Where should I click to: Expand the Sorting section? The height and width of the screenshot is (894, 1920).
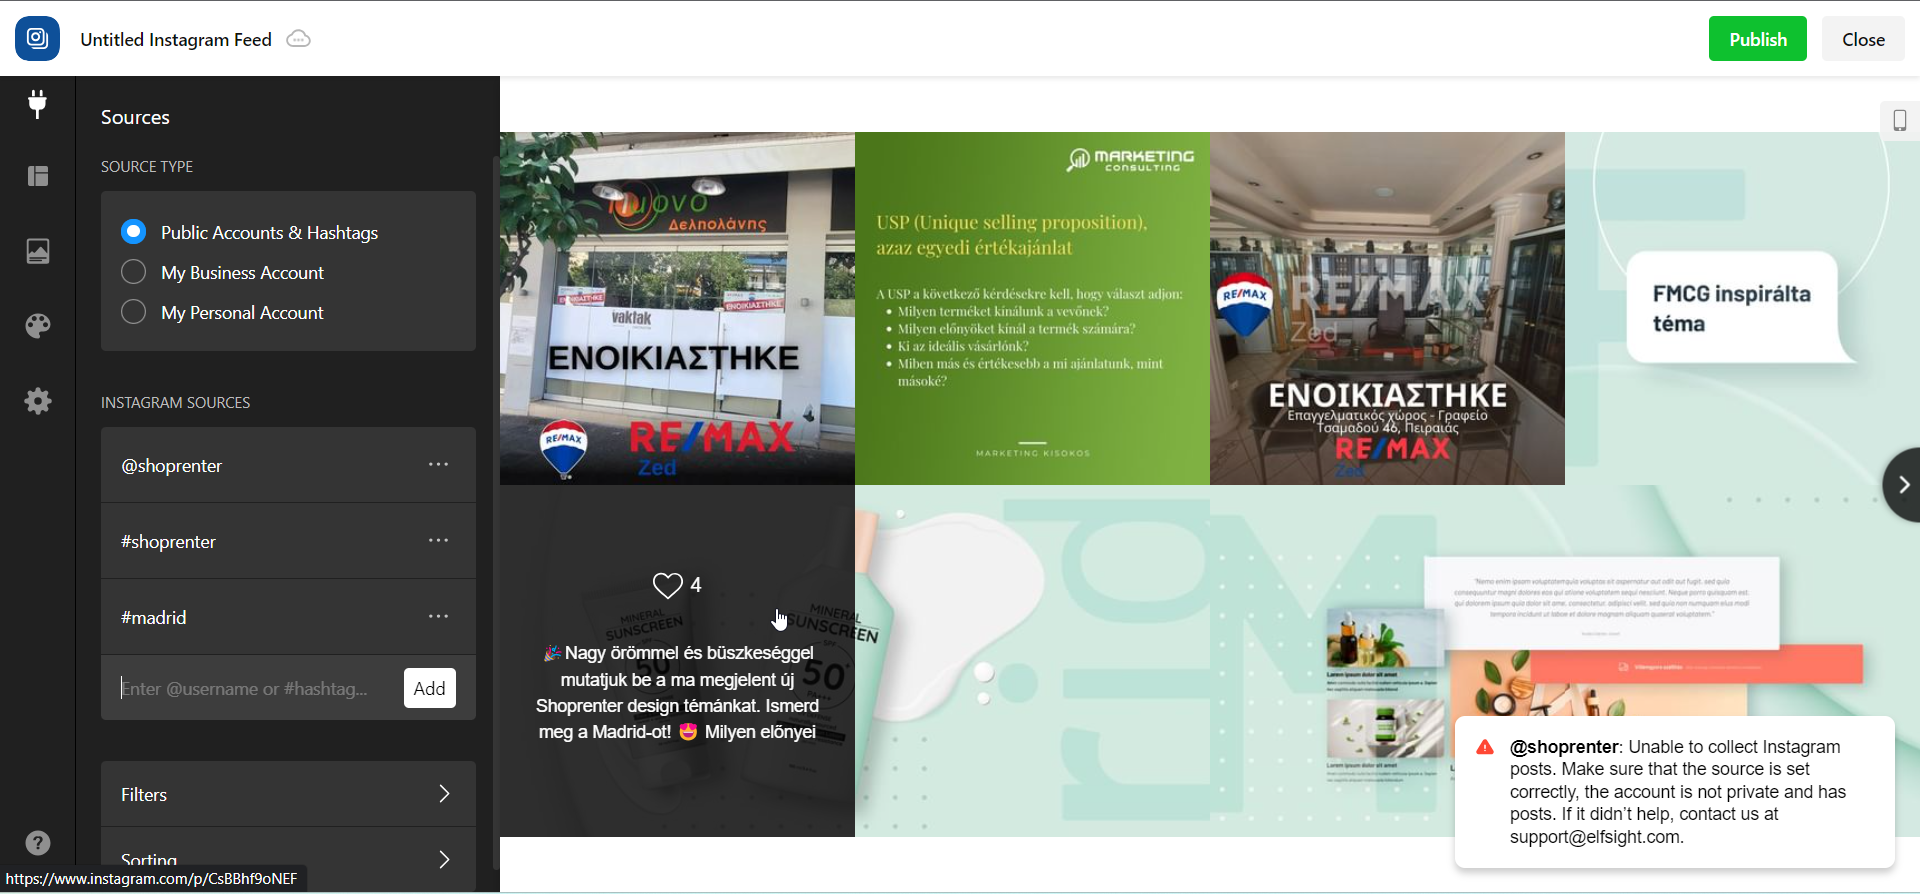click(x=288, y=859)
